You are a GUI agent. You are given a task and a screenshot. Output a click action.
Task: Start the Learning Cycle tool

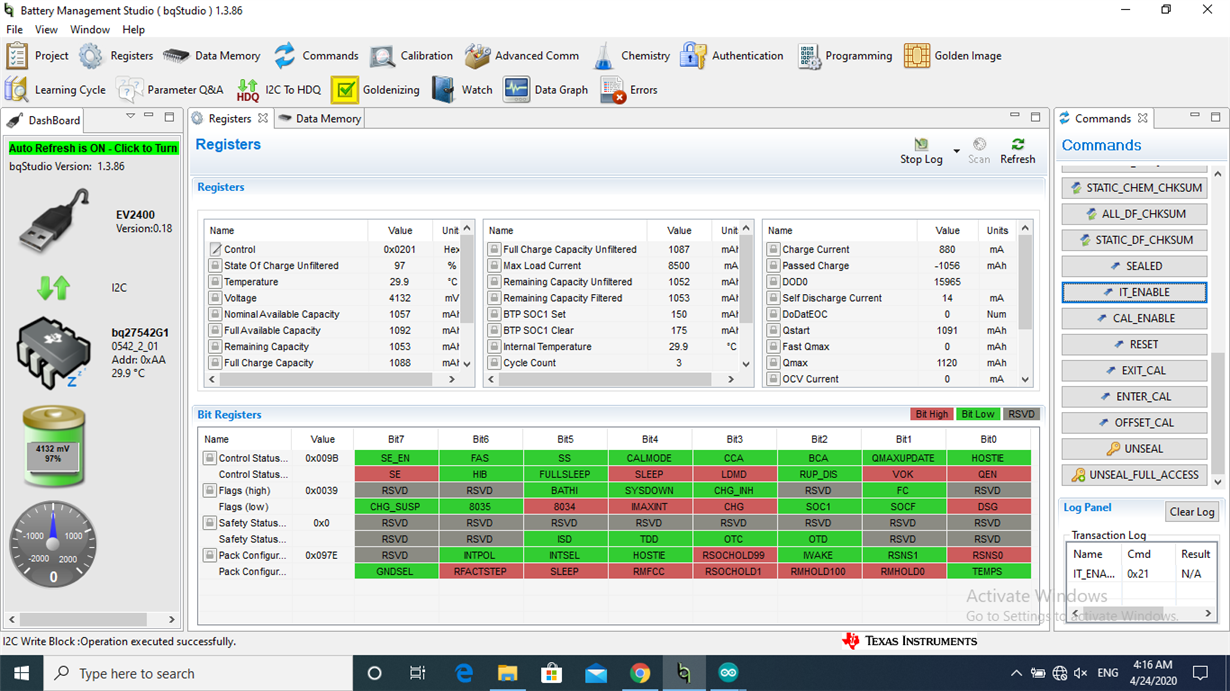(55, 90)
